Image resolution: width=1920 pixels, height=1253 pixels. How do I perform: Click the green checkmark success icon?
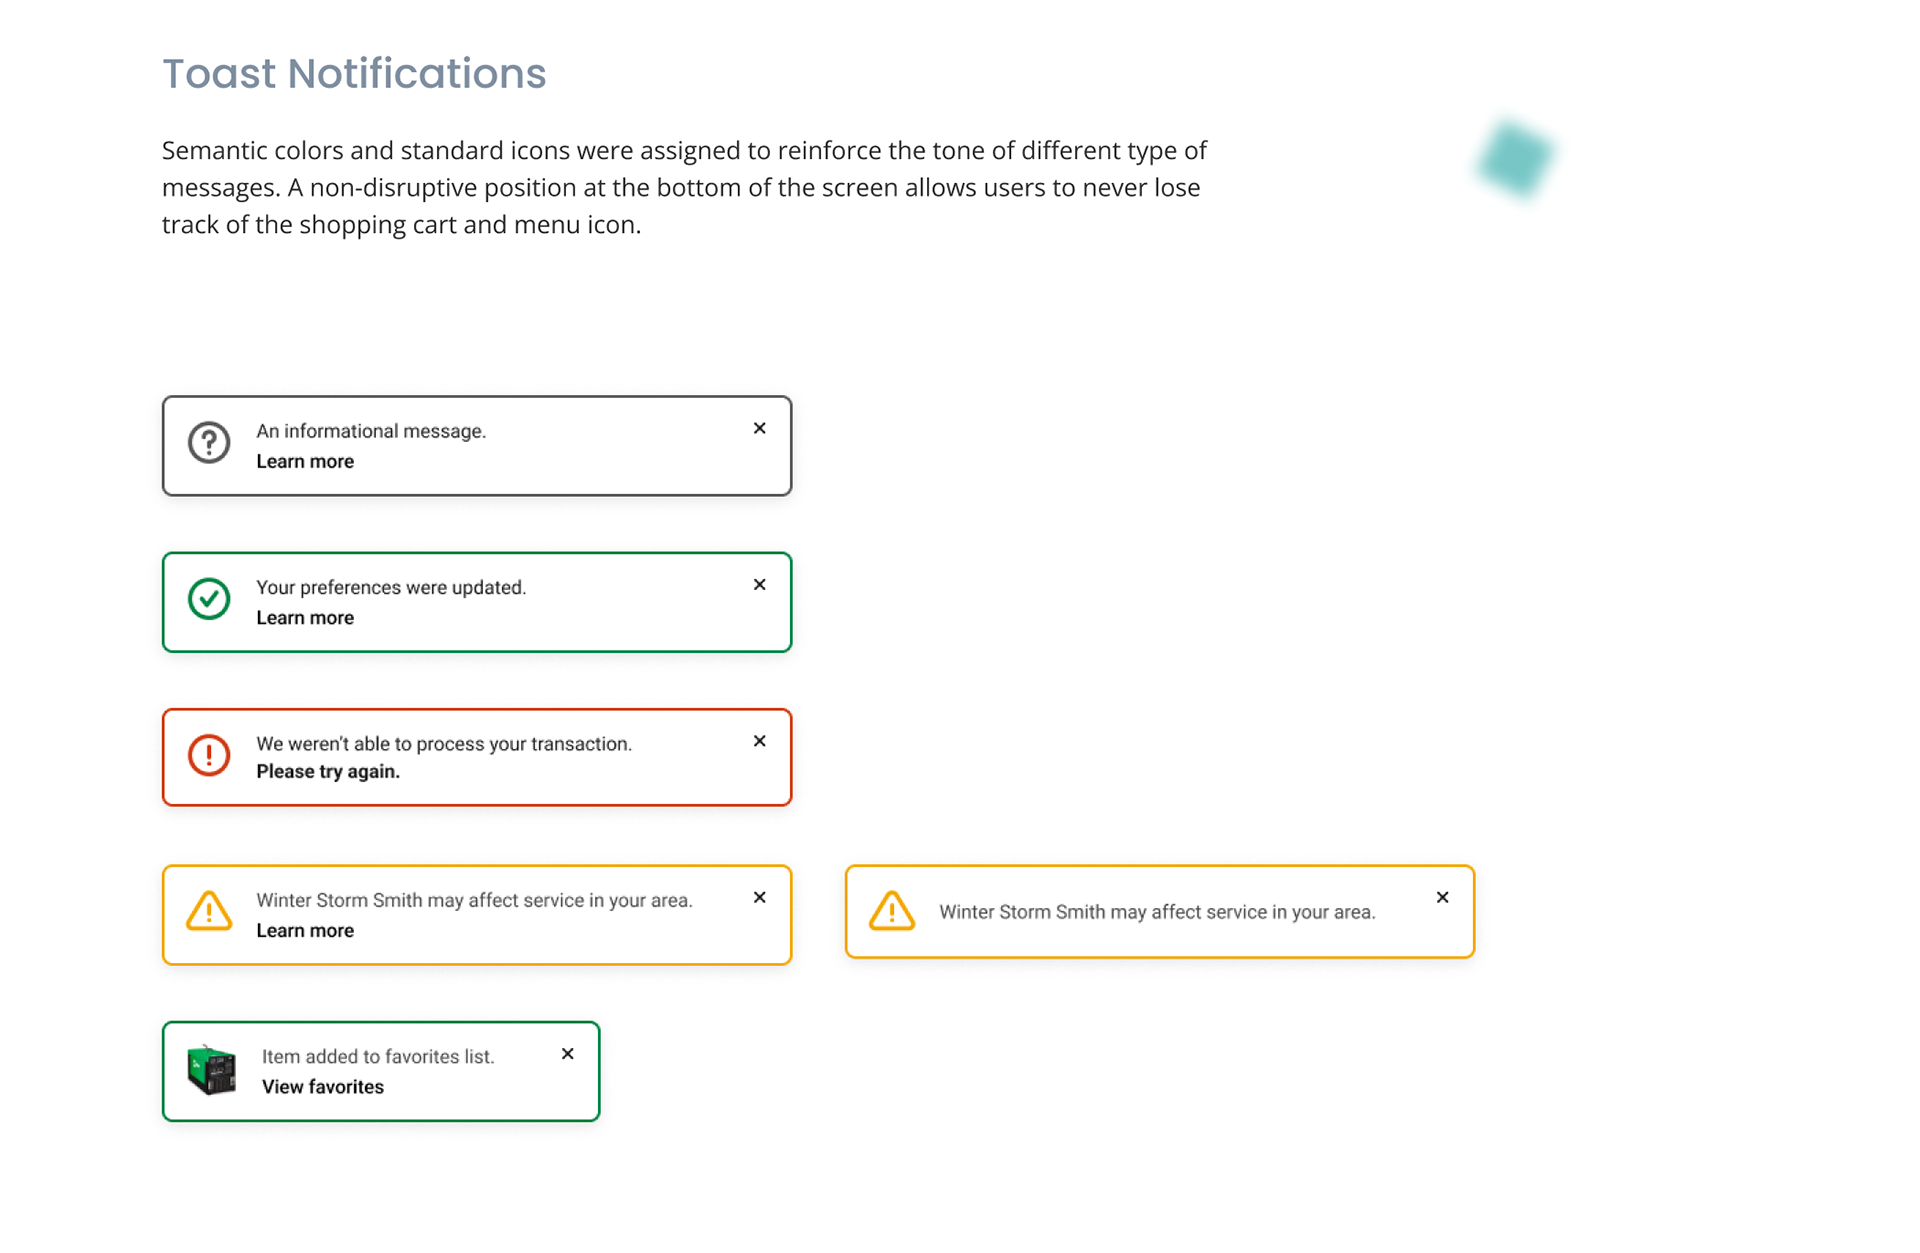point(209,599)
